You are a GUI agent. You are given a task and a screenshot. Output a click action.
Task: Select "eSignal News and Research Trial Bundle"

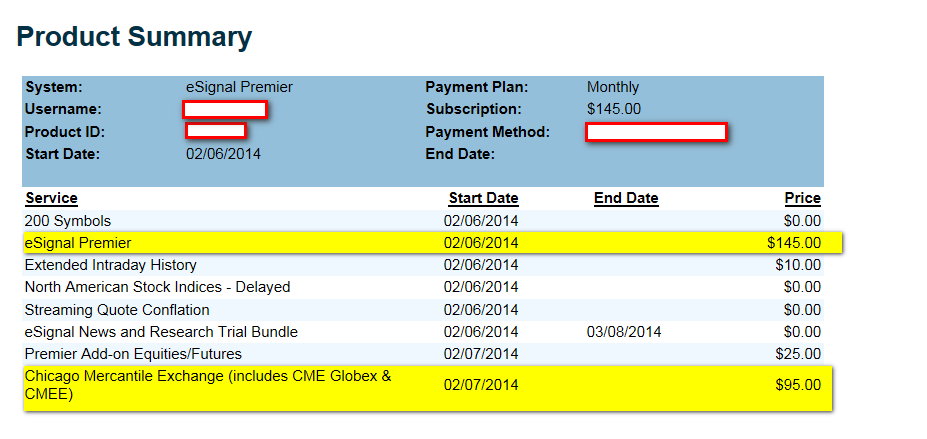click(161, 332)
